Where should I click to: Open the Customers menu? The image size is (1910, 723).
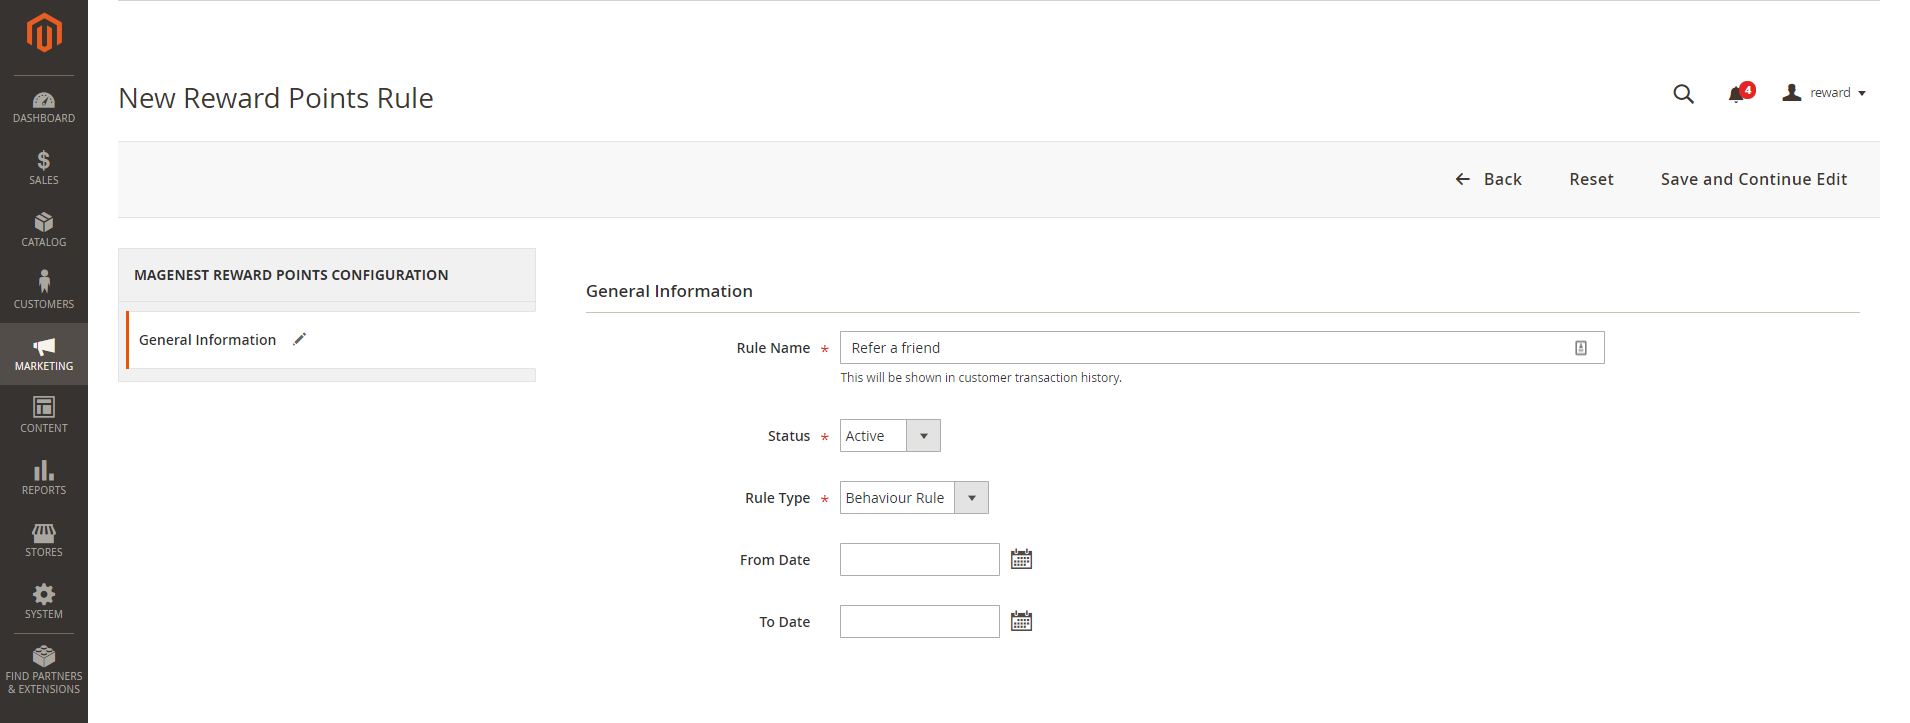pyautogui.click(x=44, y=291)
